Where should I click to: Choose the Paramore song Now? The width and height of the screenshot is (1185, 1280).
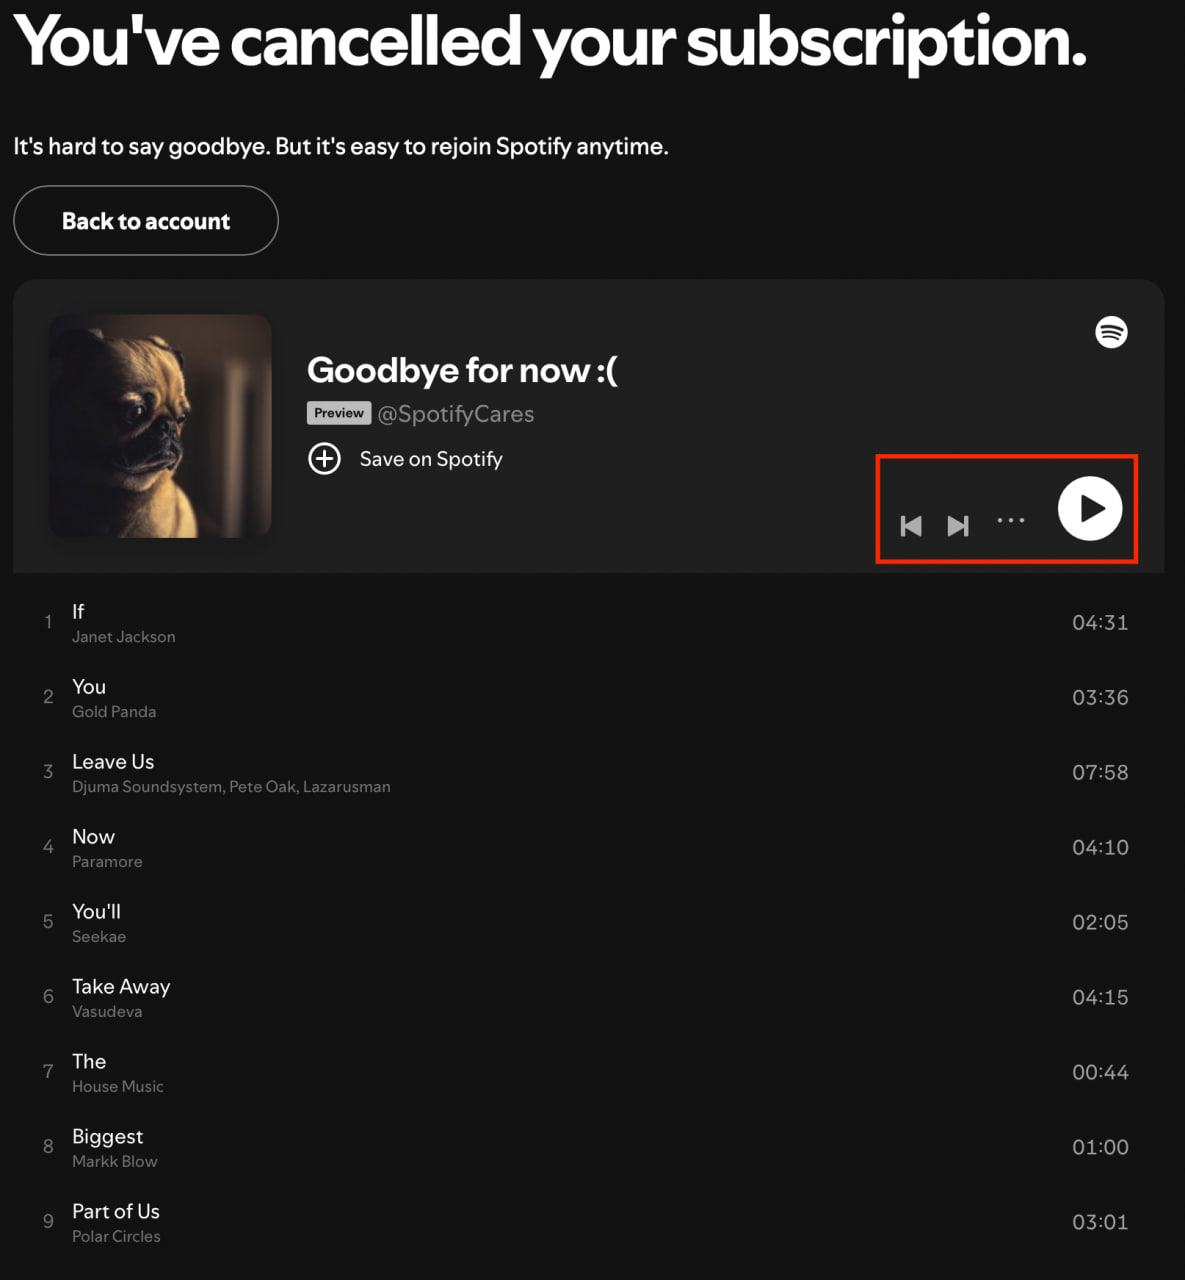(93, 837)
